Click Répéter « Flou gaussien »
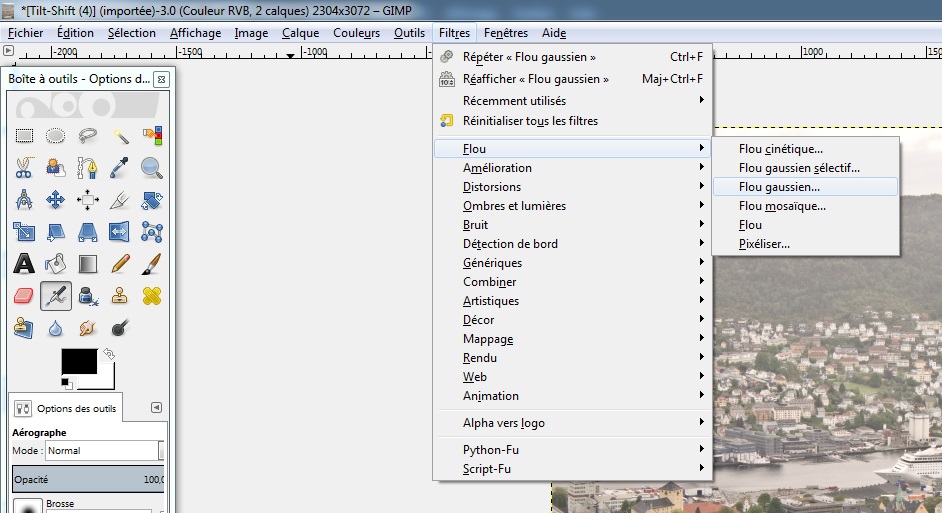The width and height of the screenshot is (942, 513). click(529, 57)
